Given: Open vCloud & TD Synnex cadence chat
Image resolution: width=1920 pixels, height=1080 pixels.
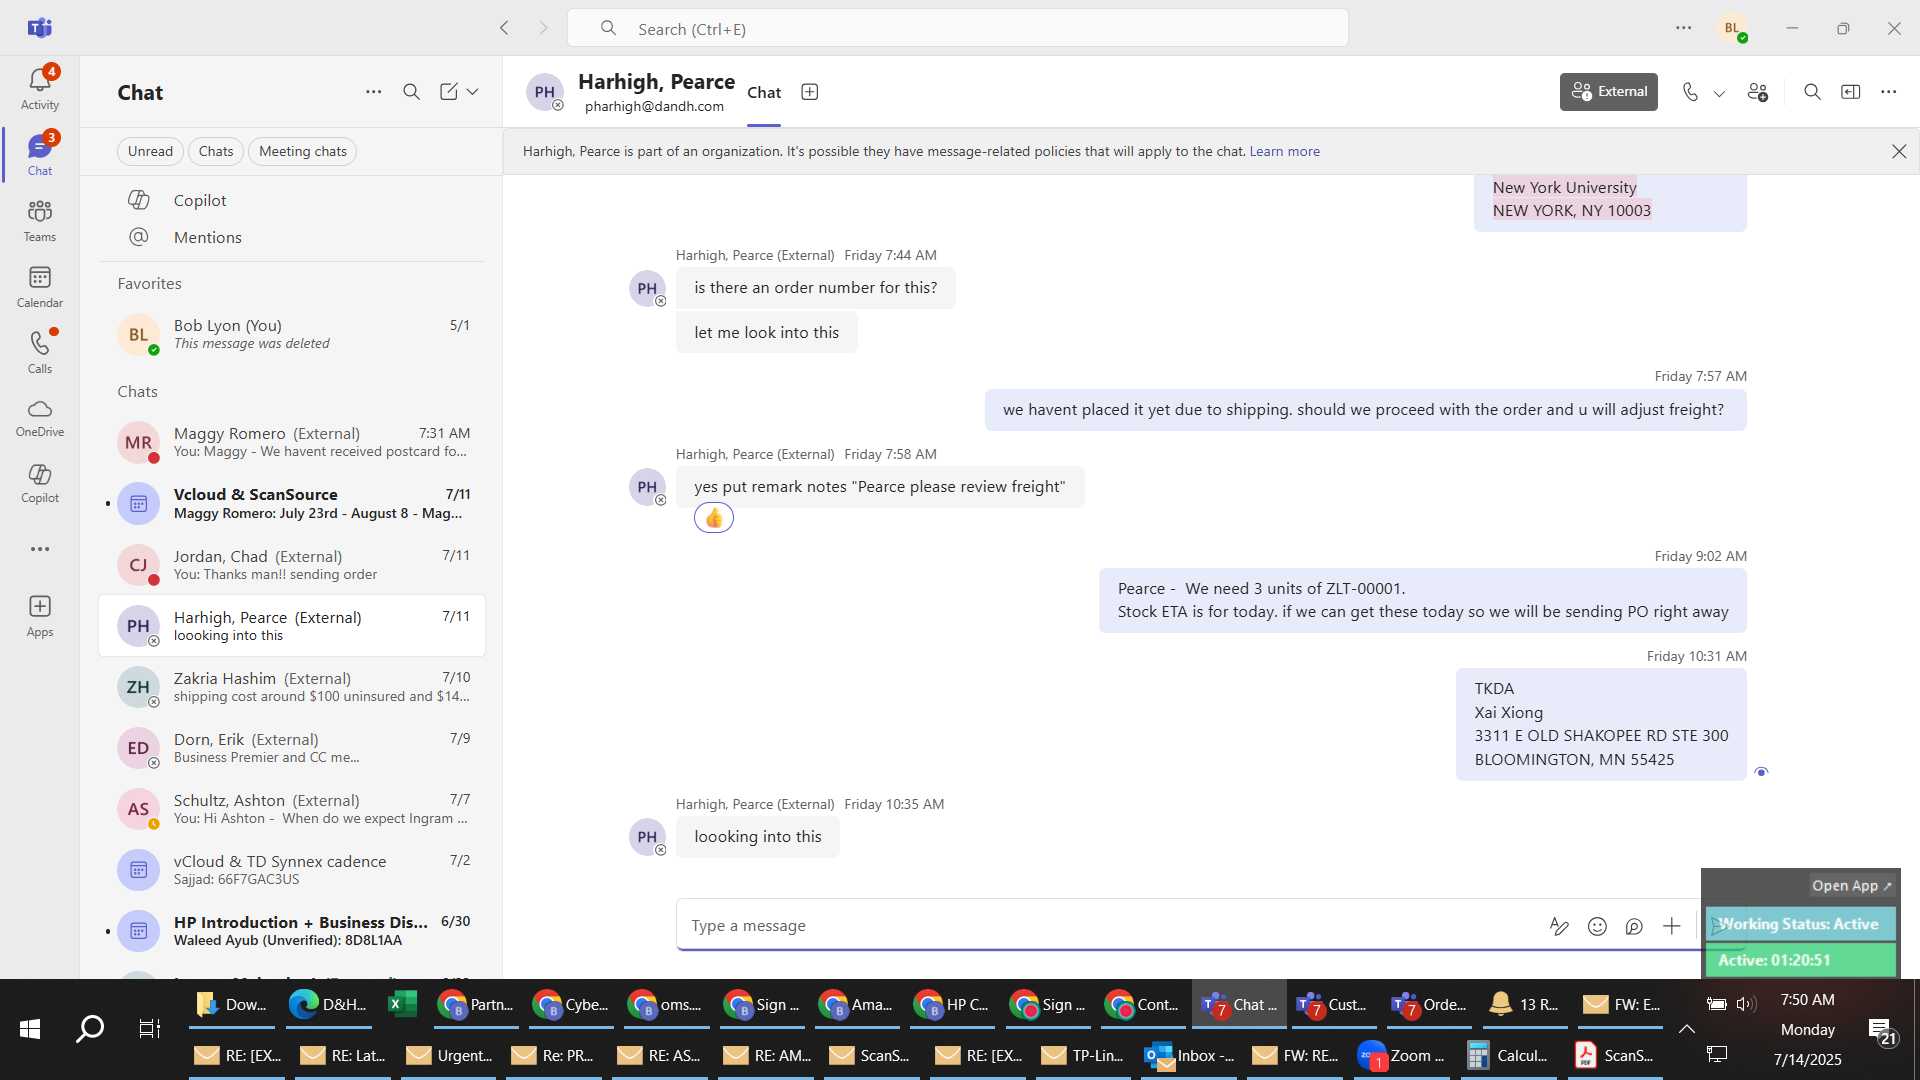Looking at the screenshot, I should pyautogui.click(x=292, y=869).
